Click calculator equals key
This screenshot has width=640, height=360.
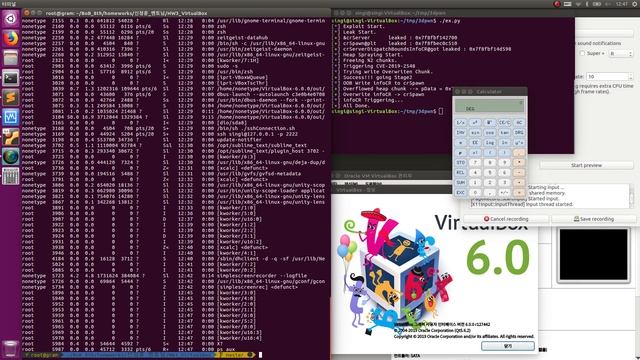(519, 192)
